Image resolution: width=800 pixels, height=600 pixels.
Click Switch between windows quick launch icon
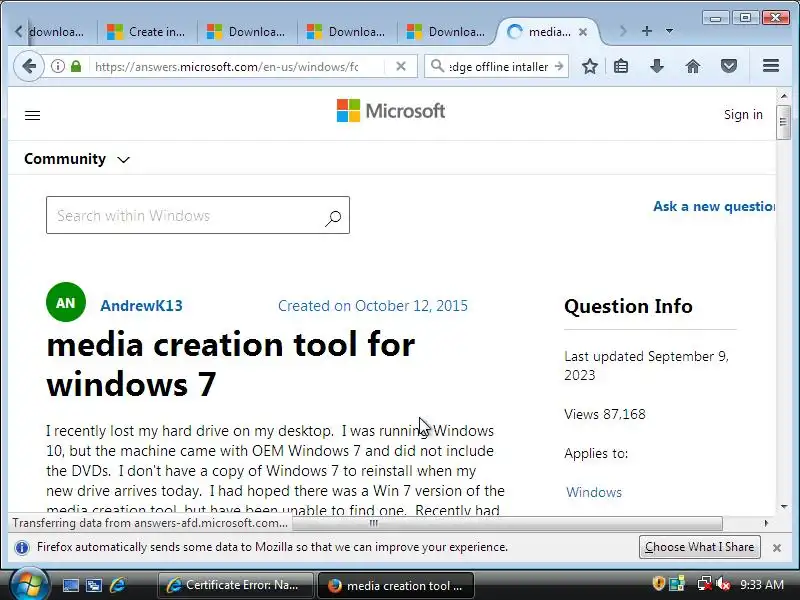coord(94,585)
